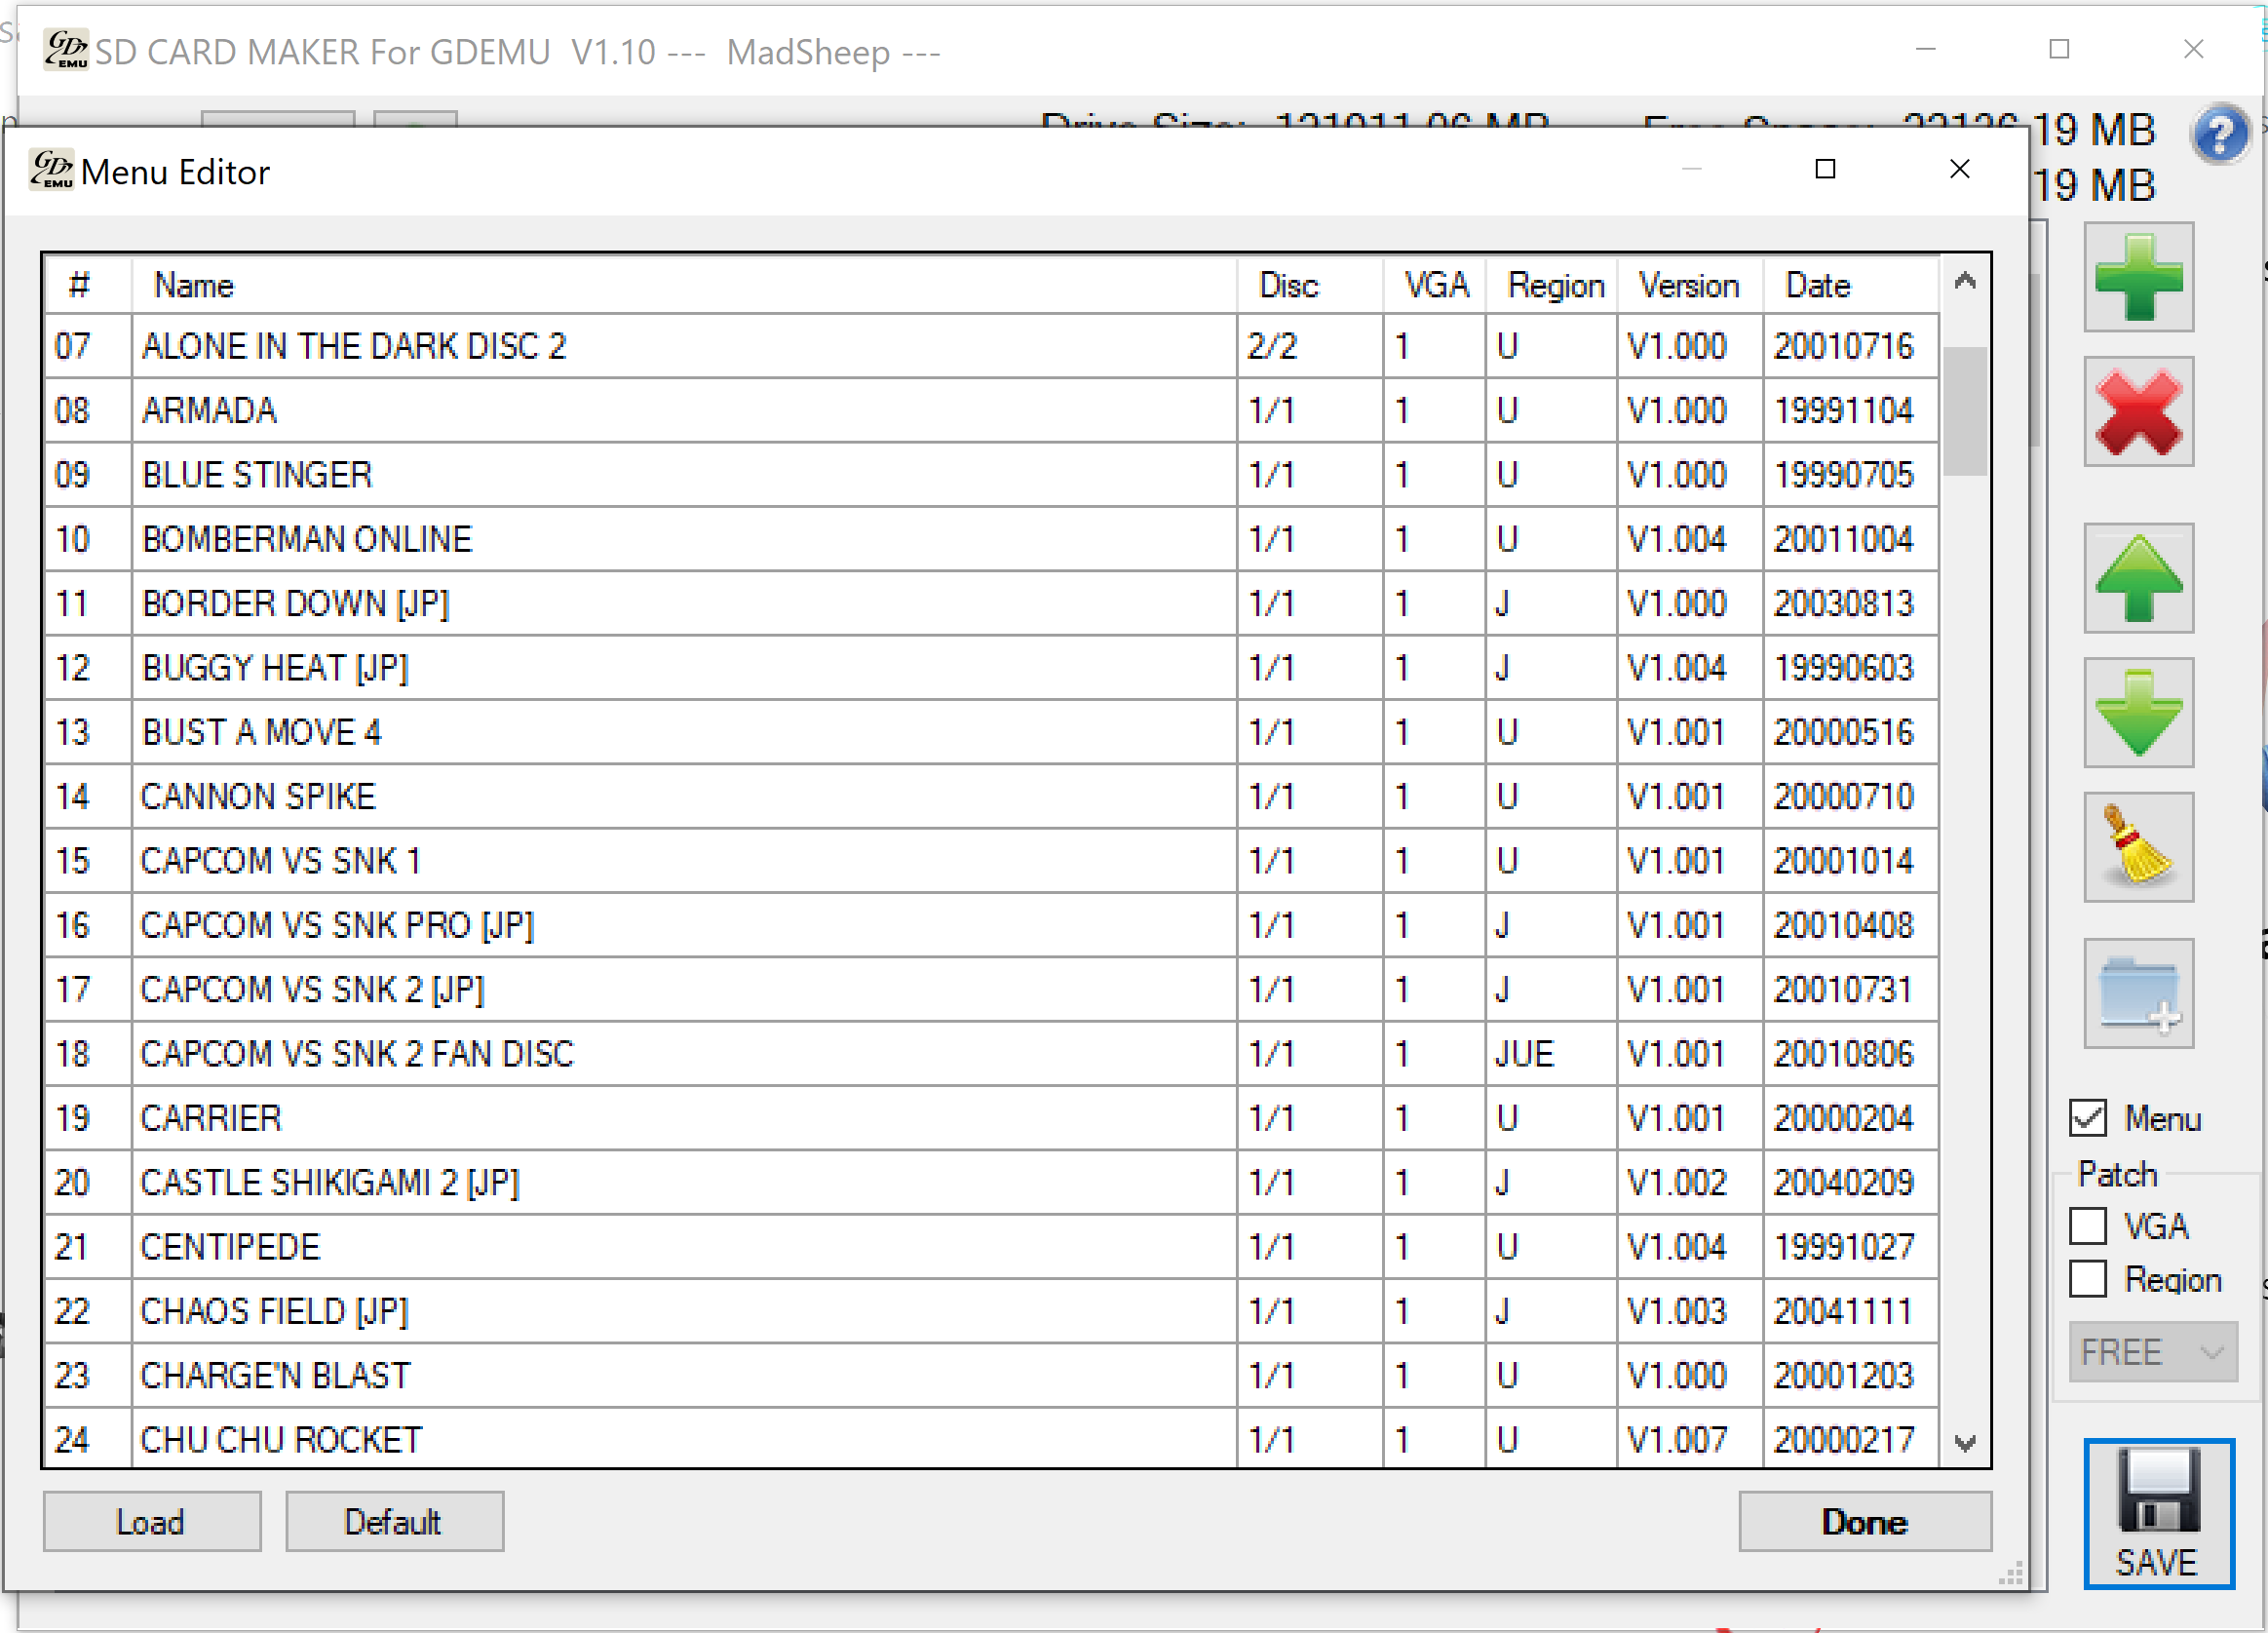This screenshot has height=1633, width=2268.
Task: Toggle the Menu checkbox
Action: pos(2087,1118)
